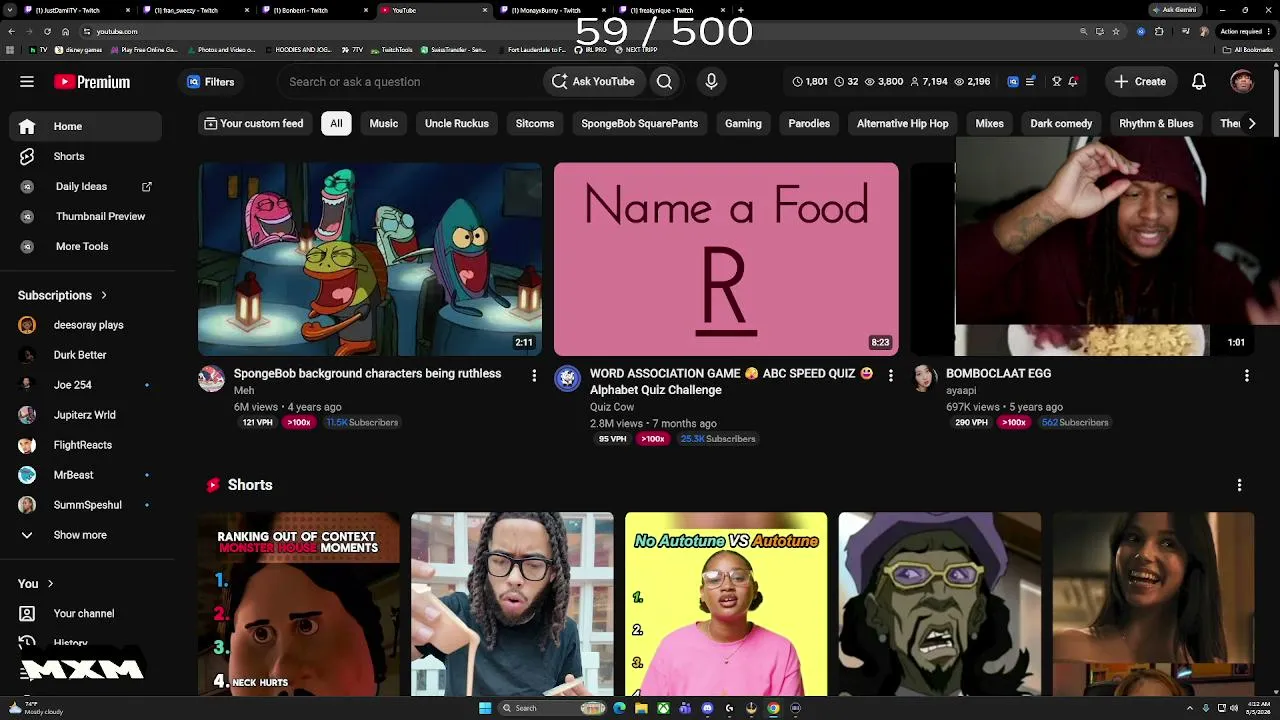
Task: Open the Ask YouTube assistant
Action: click(593, 82)
